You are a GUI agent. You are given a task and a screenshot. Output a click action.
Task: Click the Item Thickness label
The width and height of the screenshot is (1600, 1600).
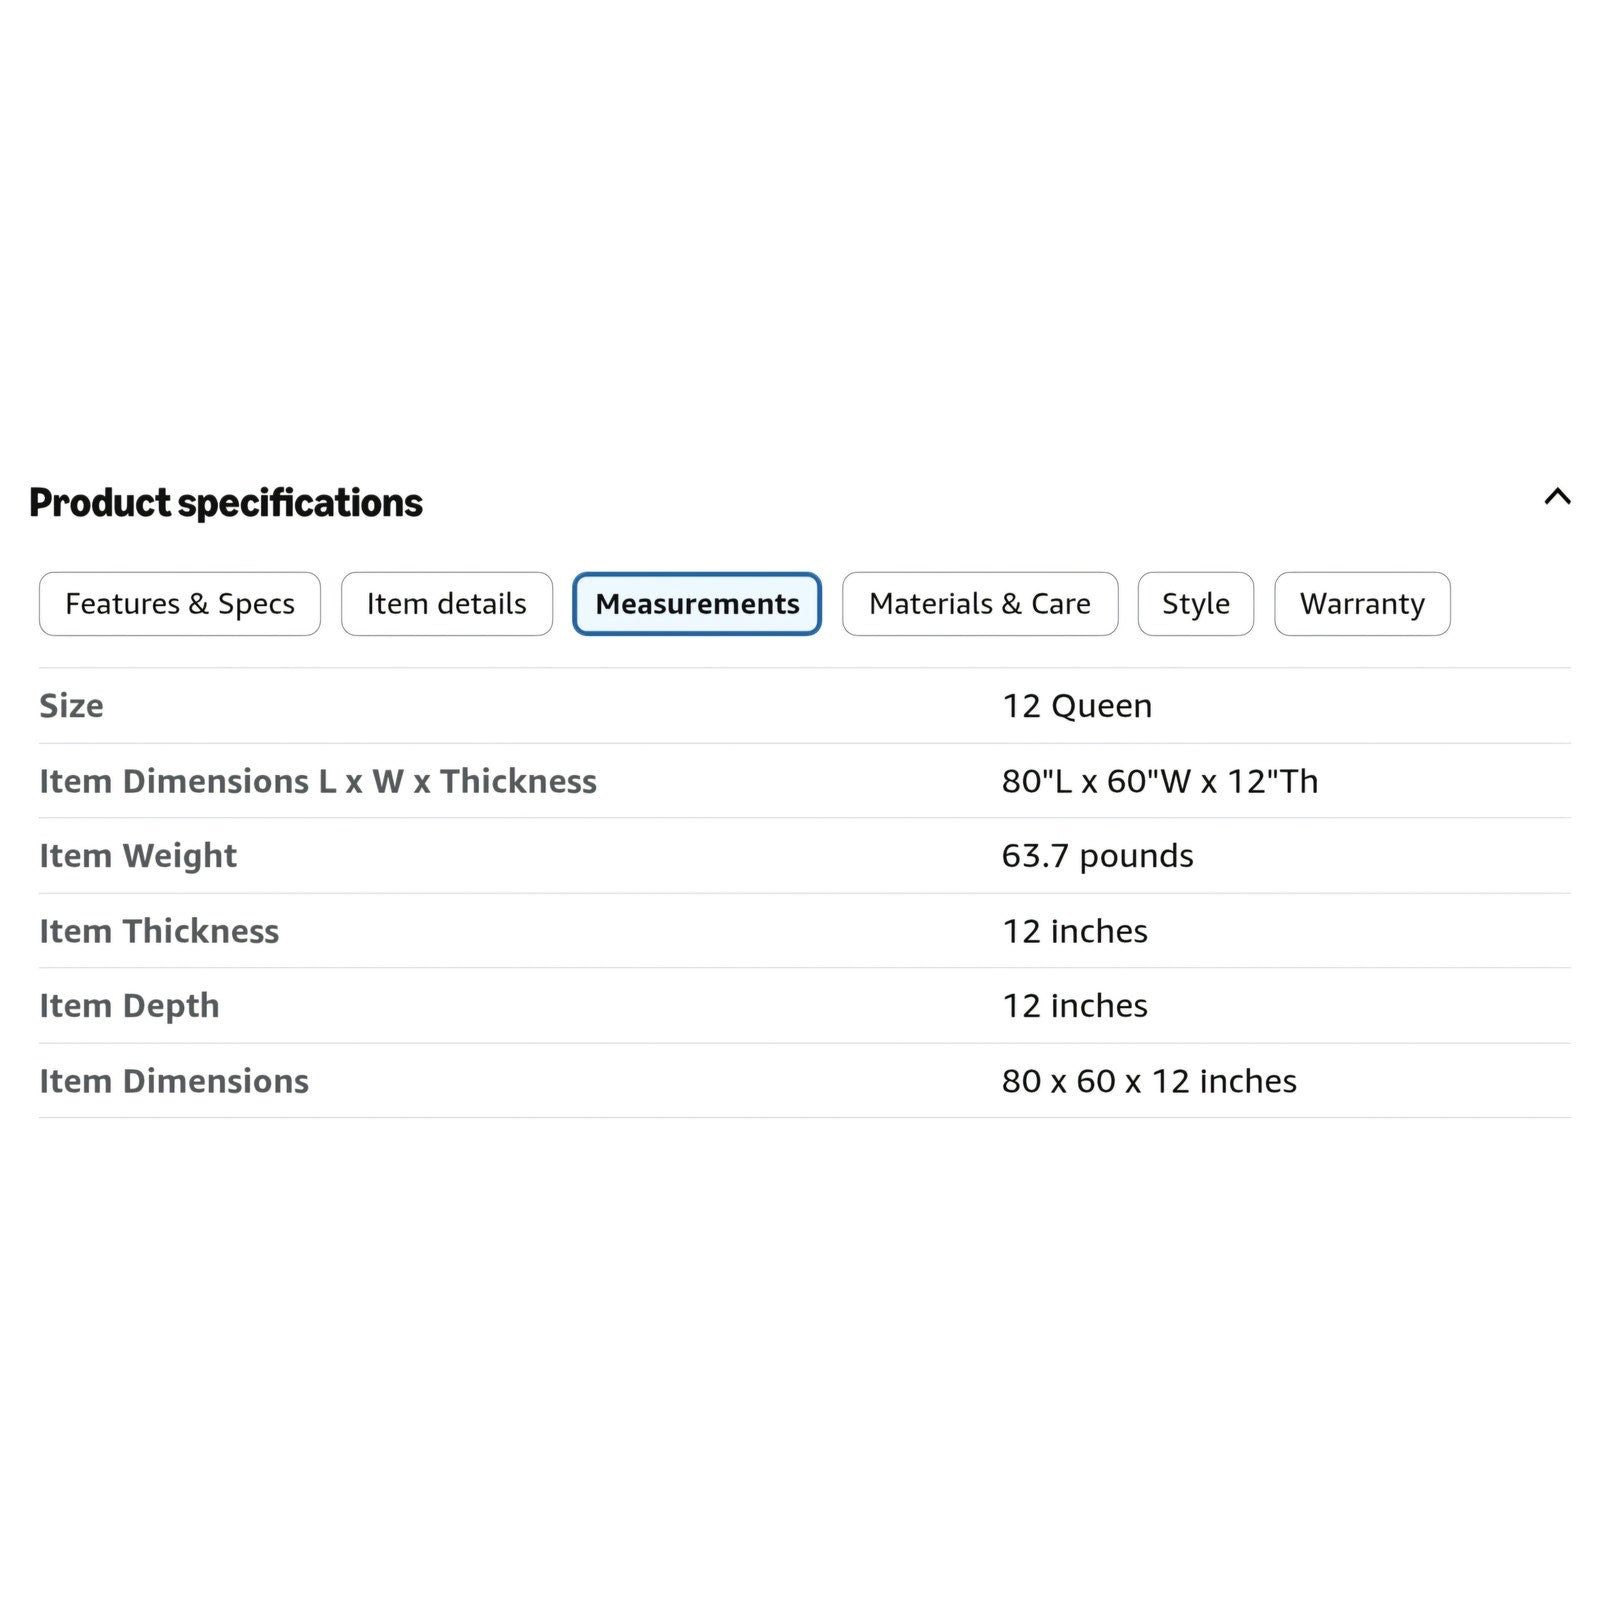tap(159, 931)
